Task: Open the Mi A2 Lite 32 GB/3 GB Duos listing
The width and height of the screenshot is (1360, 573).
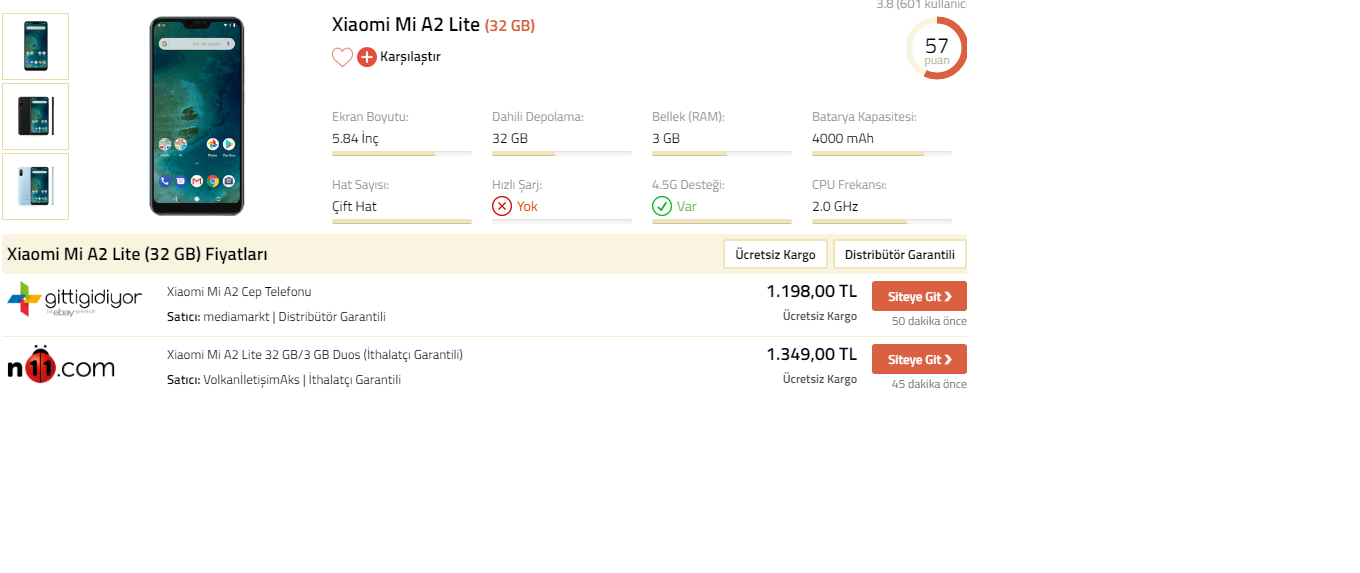Action: [315, 355]
